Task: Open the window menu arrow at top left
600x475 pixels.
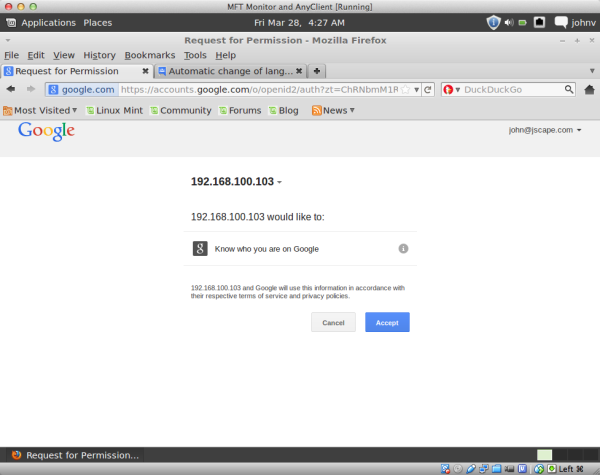Action: tap(8, 40)
